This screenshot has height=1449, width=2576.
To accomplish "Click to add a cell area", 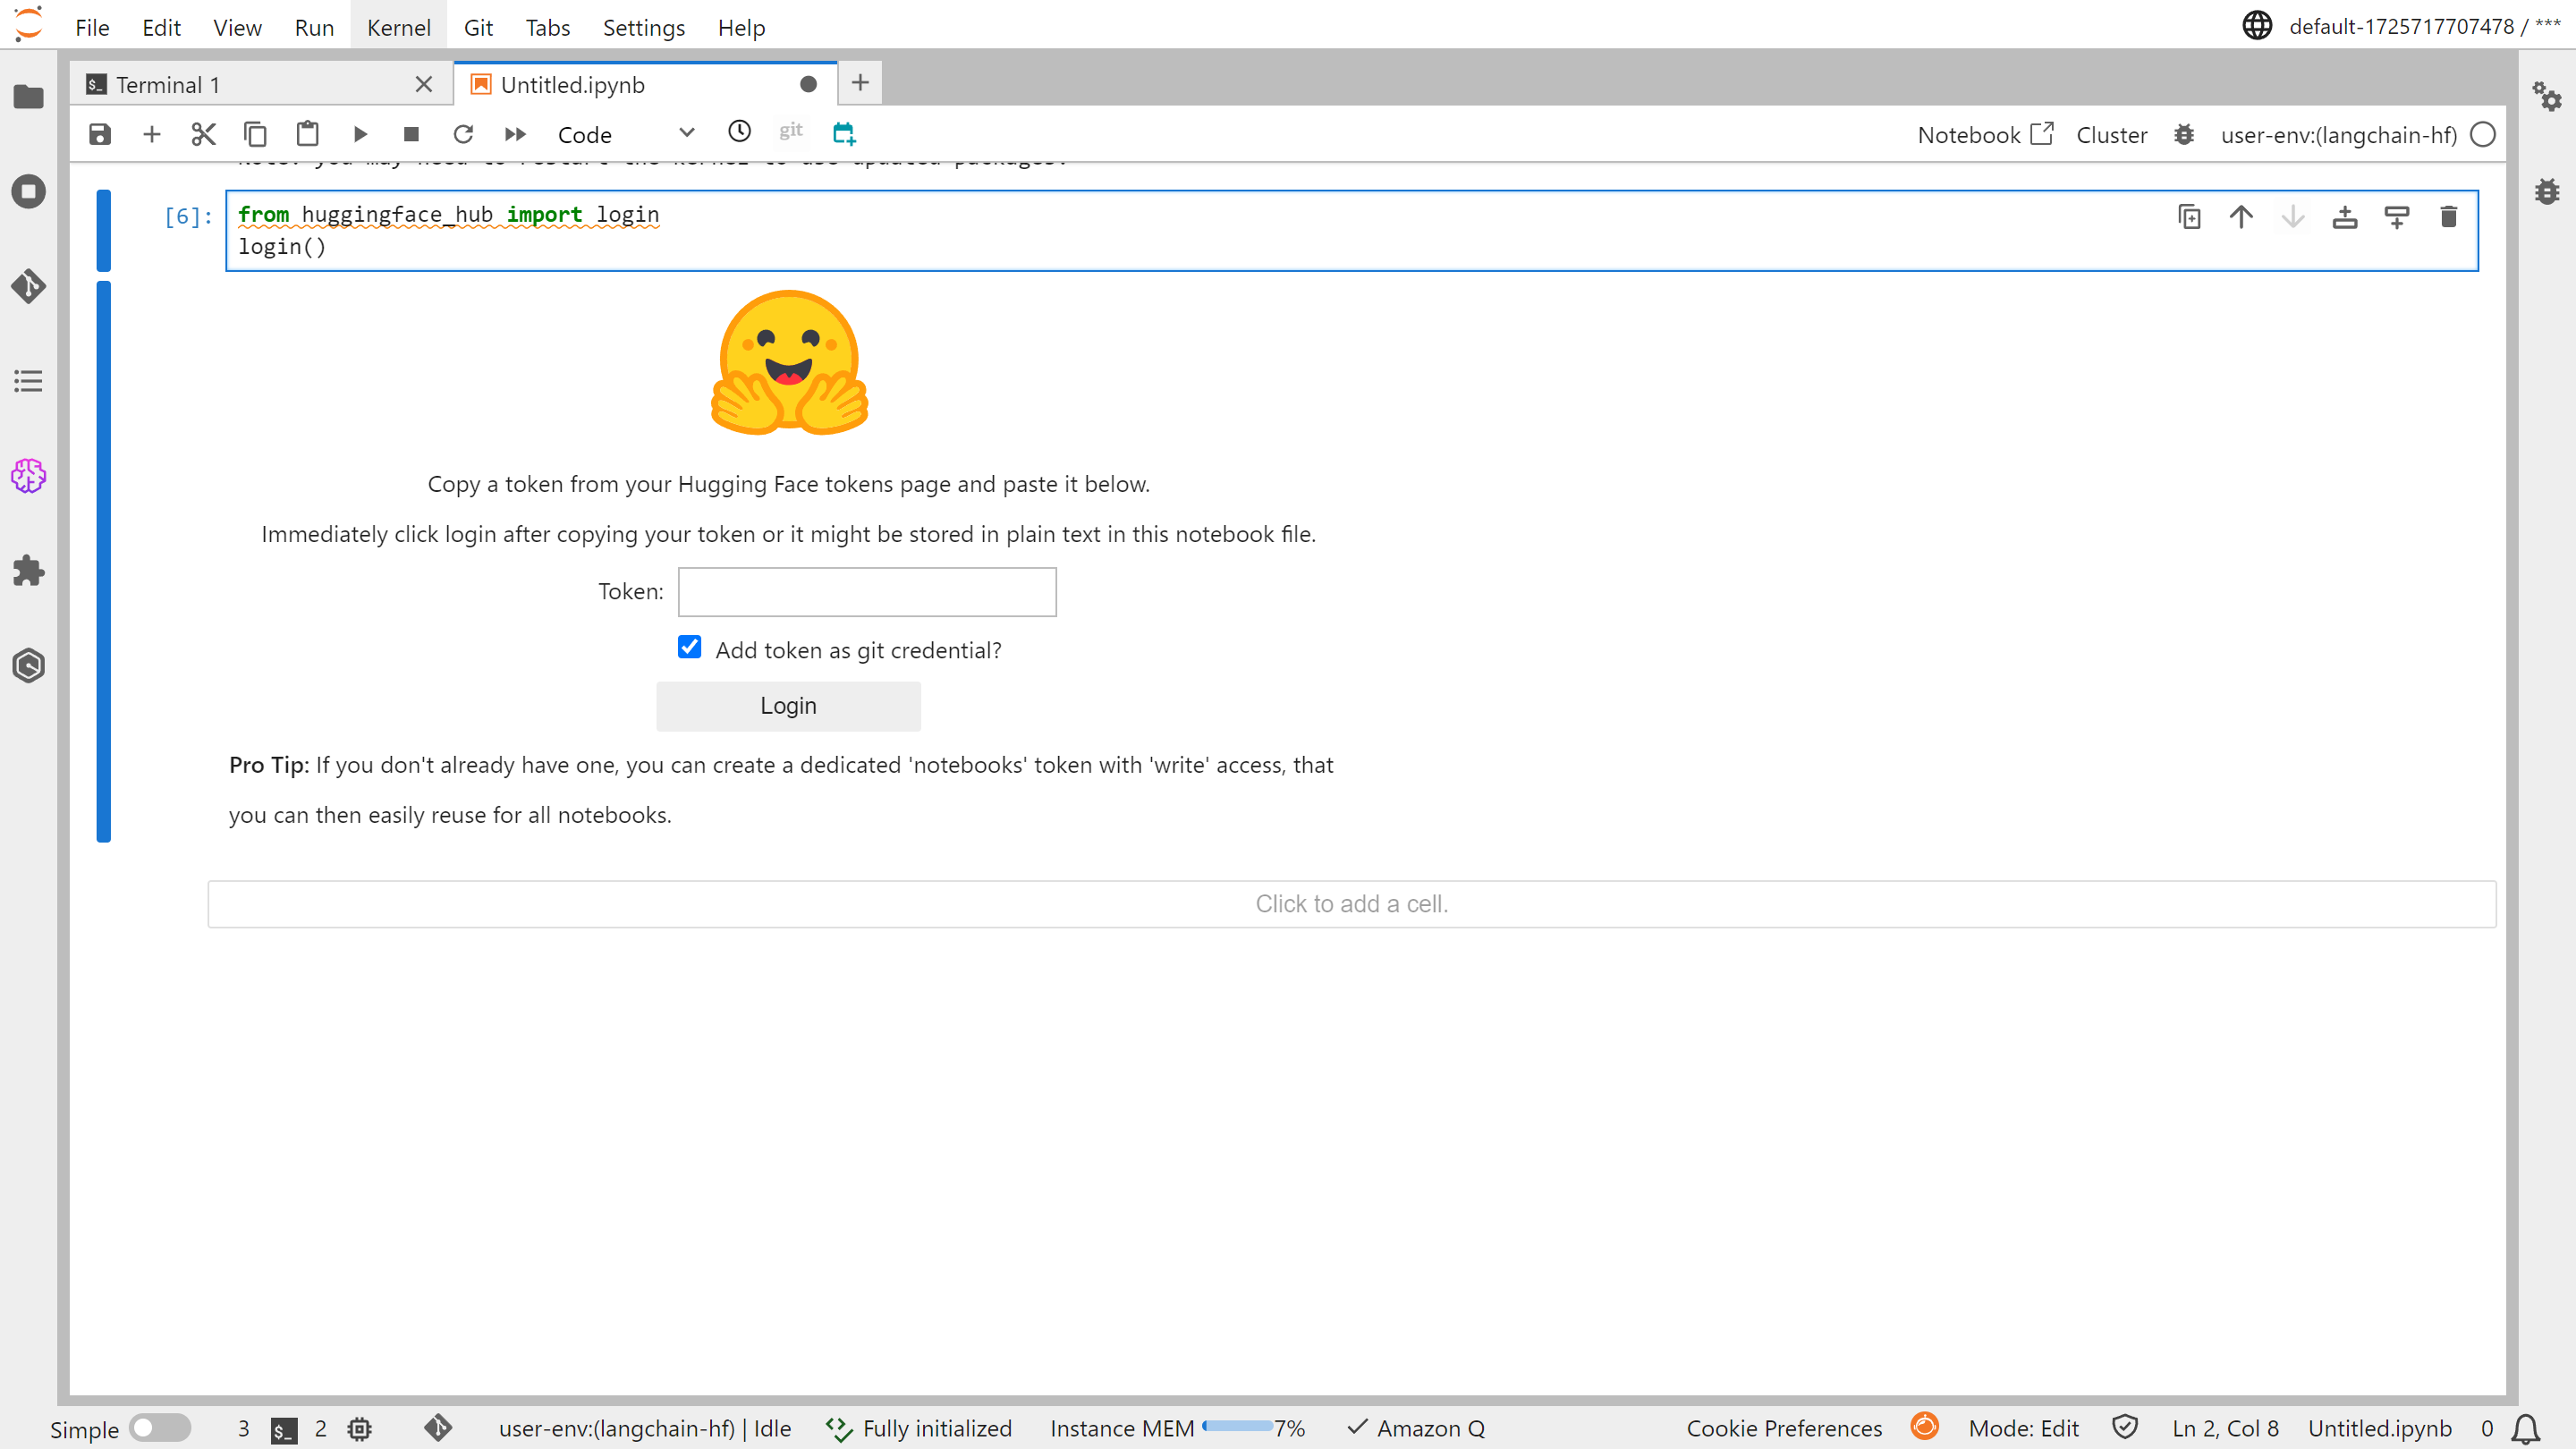I will (x=1351, y=904).
